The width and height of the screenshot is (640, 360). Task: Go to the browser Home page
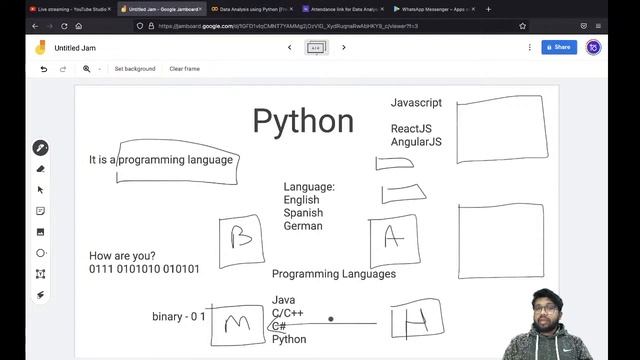(79, 26)
